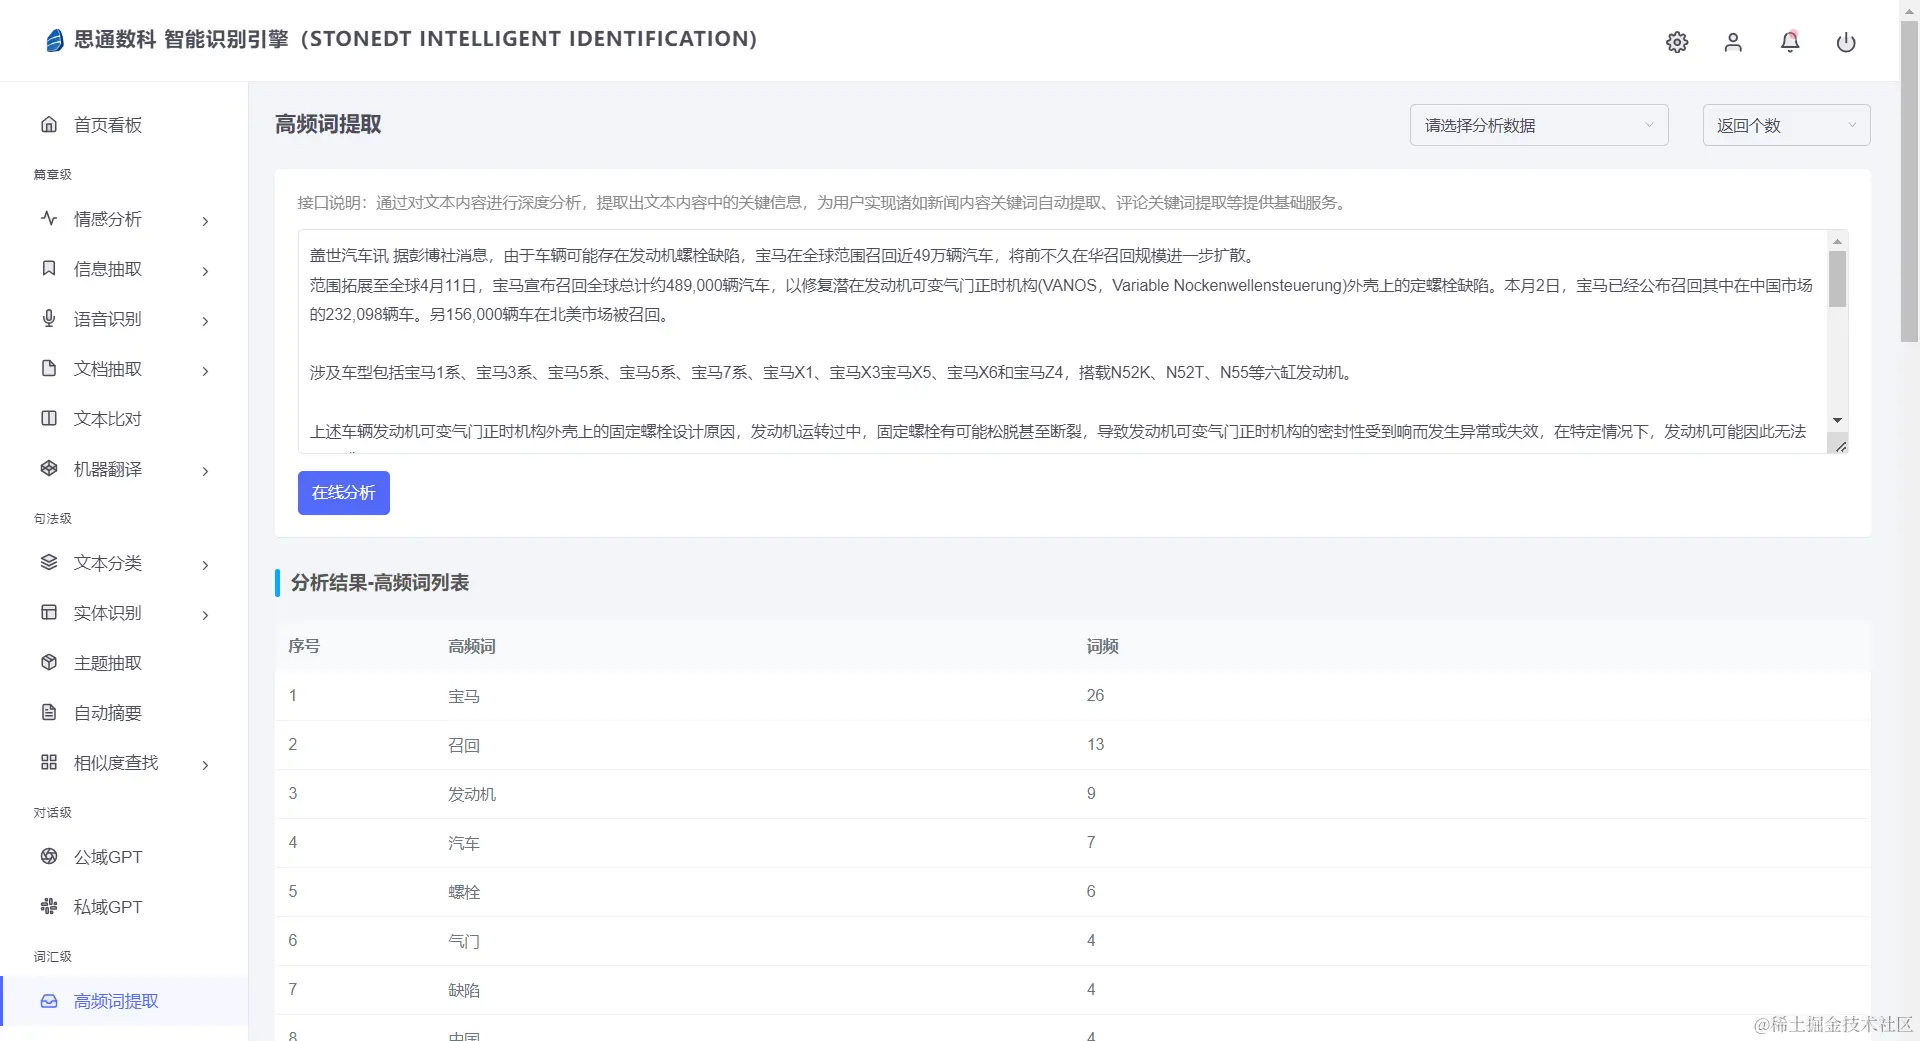The width and height of the screenshot is (1920, 1041).
Task: Open the user profile icon
Action: [x=1733, y=42]
